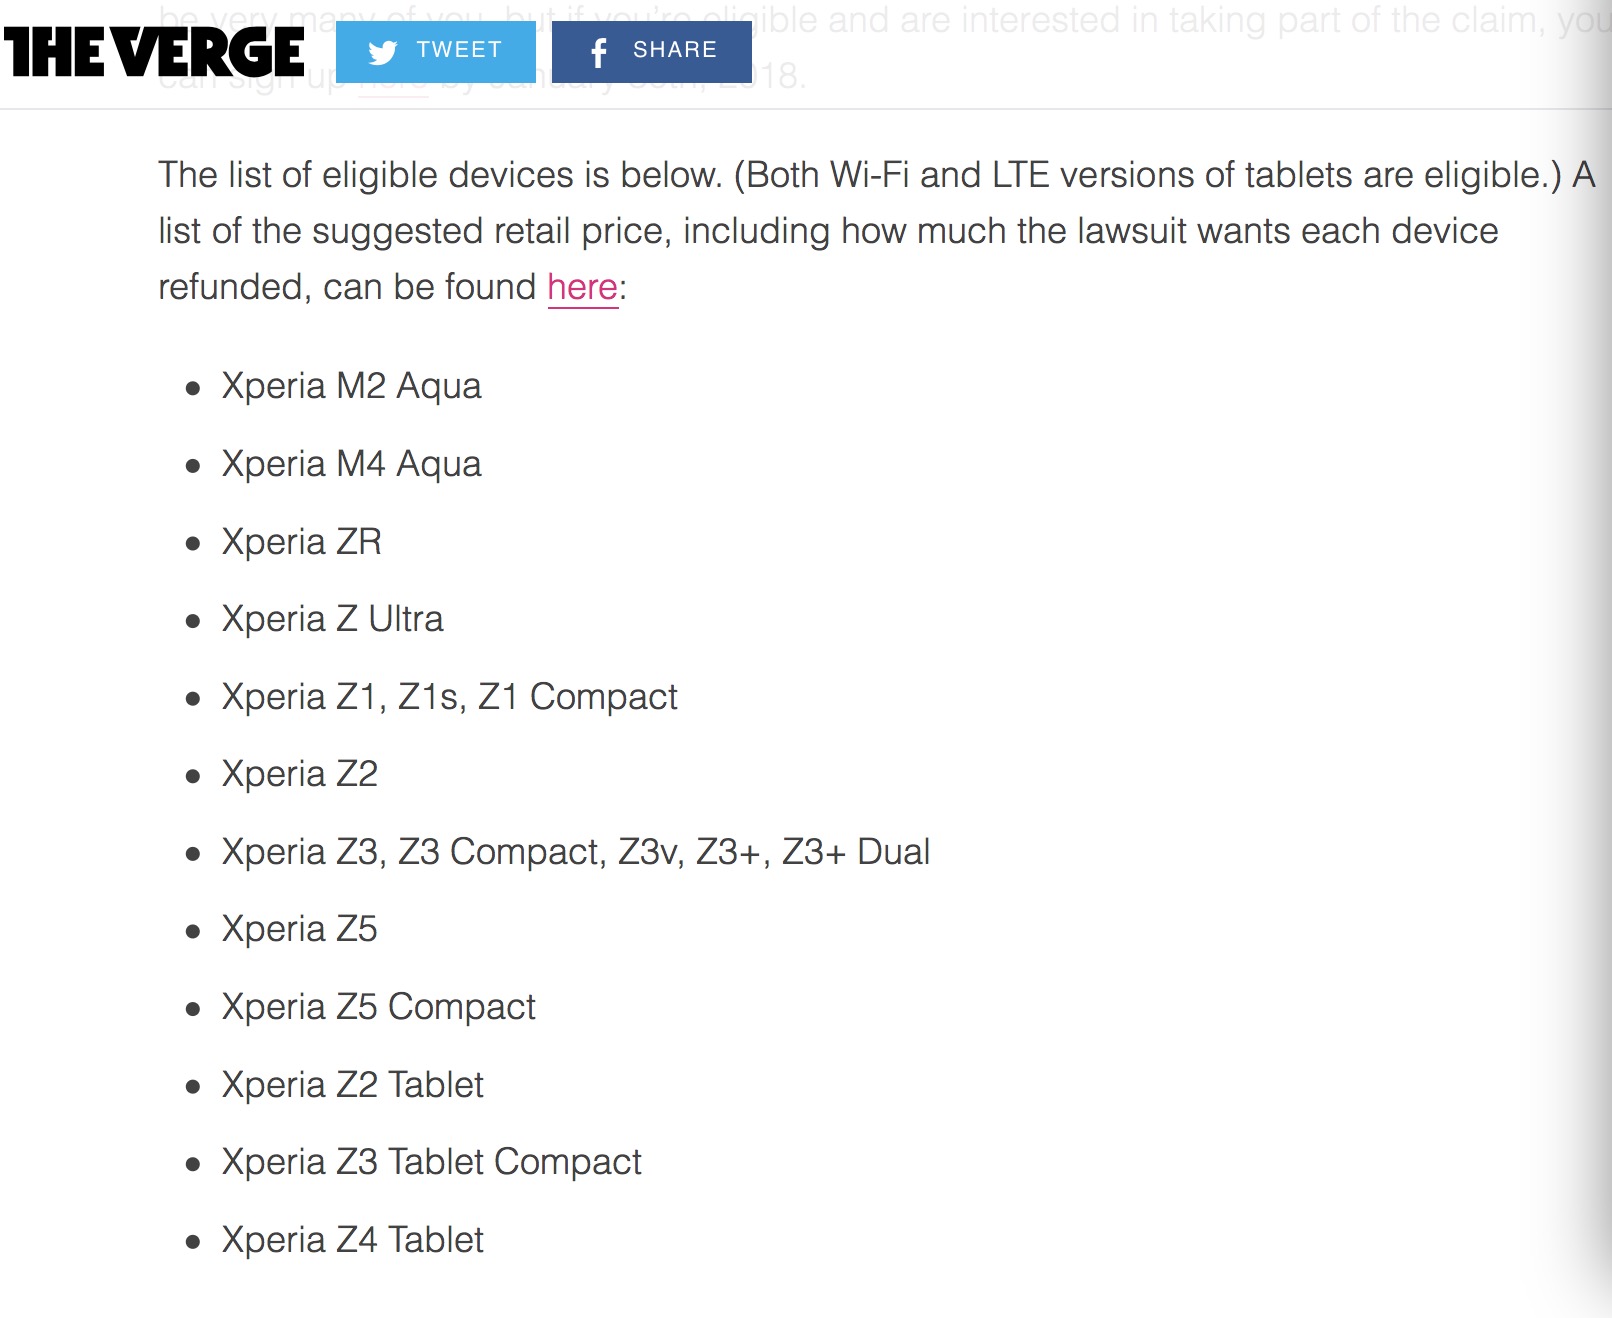Click the Xperia Z2 Tablet item
This screenshot has width=1612, height=1318.
tap(352, 1085)
